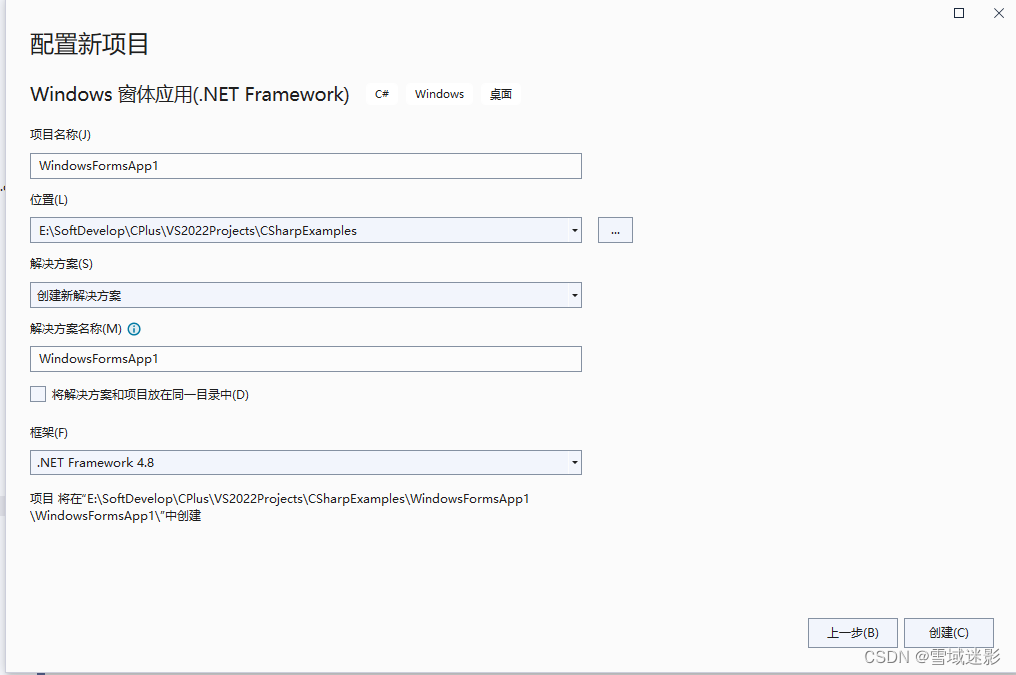Screen dimensions: 1016x675
Task: Open the 解决方案 solution dropdown
Action: pos(574,295)
